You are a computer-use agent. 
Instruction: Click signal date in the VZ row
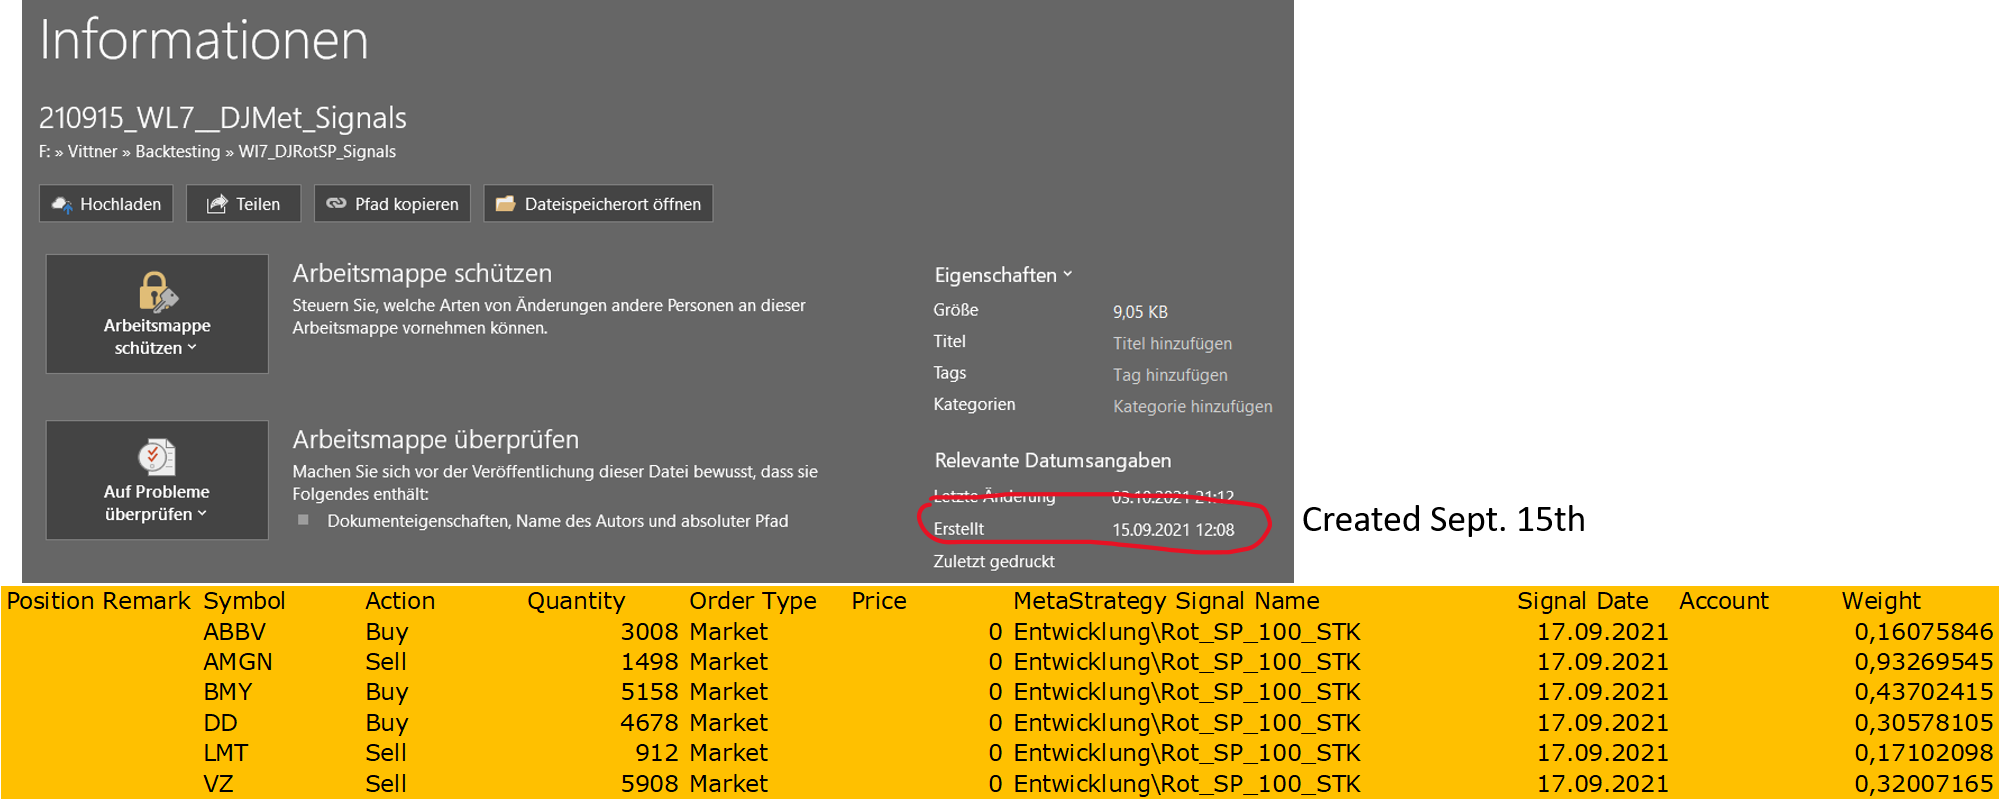coord(1603,784)
